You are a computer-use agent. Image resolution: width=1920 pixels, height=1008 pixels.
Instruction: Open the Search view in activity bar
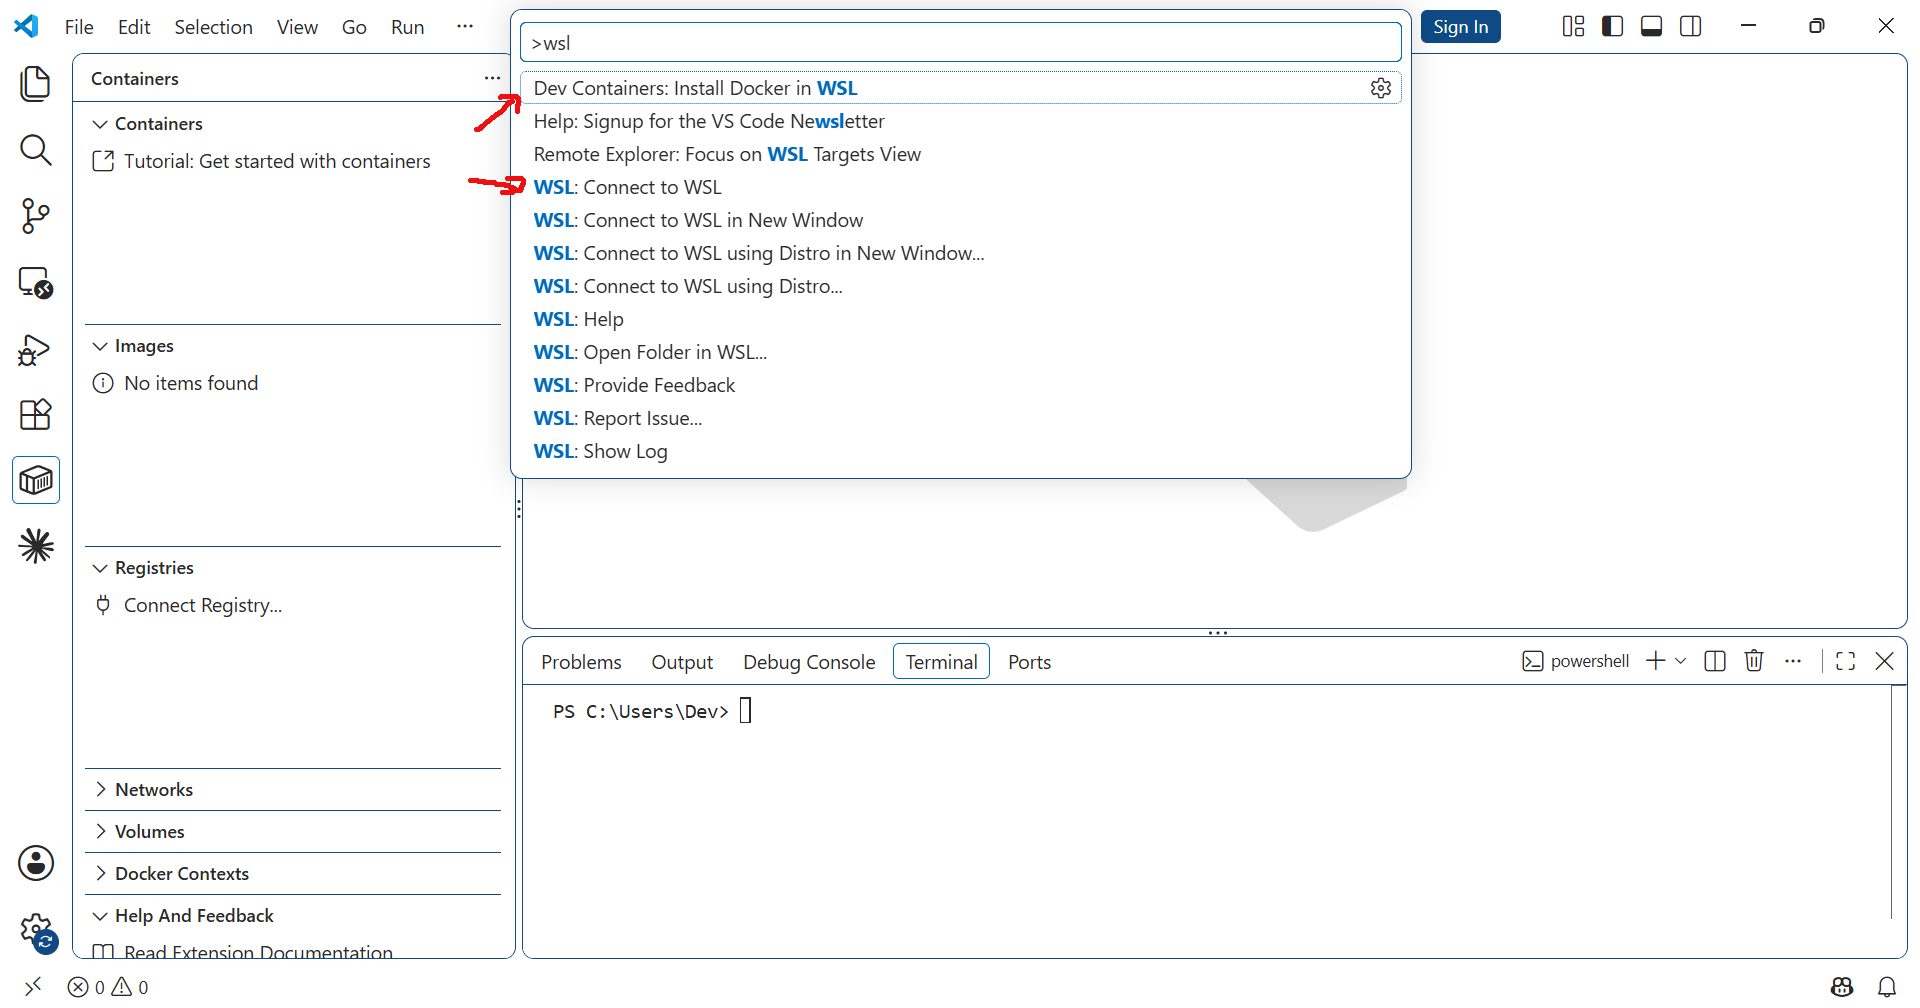pos(36,150)
